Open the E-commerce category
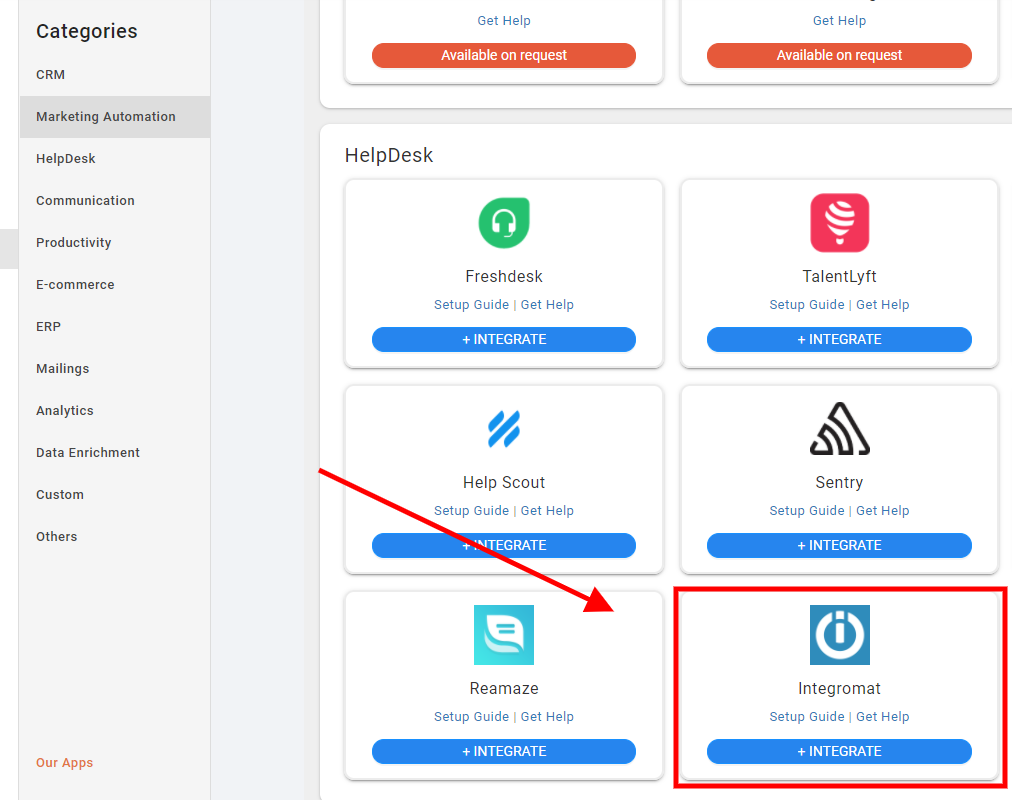1012x800 pixels. click(x=115, y=285)
